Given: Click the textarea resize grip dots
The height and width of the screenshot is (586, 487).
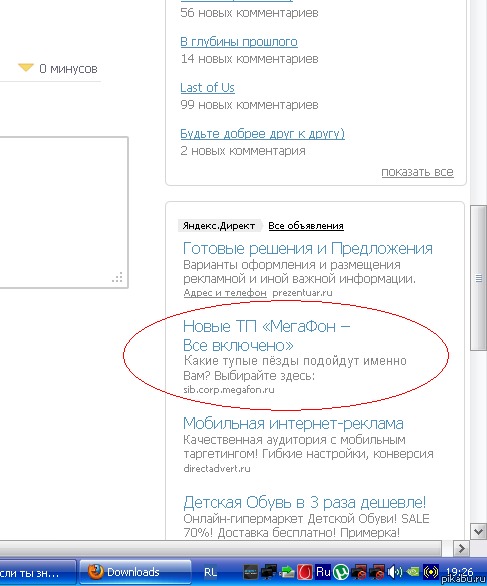Looking at the screenshot, I should (117, 278).
